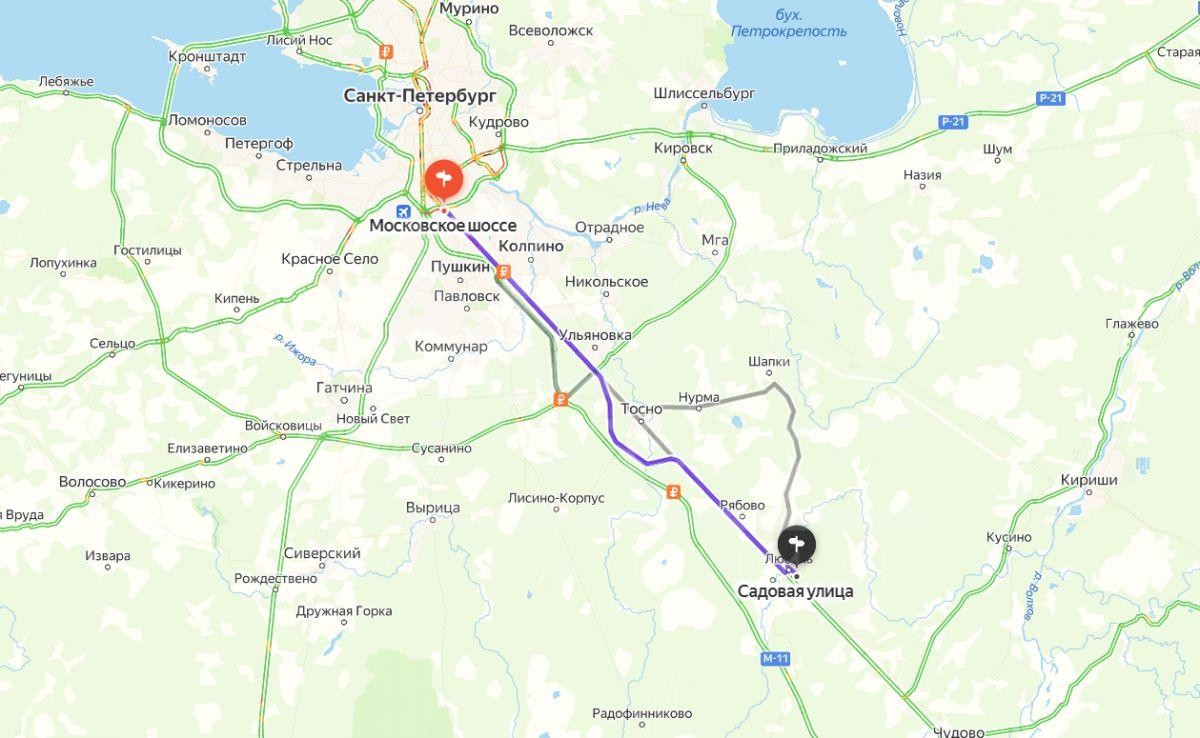Click the Тосно town label
Screen dimensions: 1200x738
coord(641,409)
